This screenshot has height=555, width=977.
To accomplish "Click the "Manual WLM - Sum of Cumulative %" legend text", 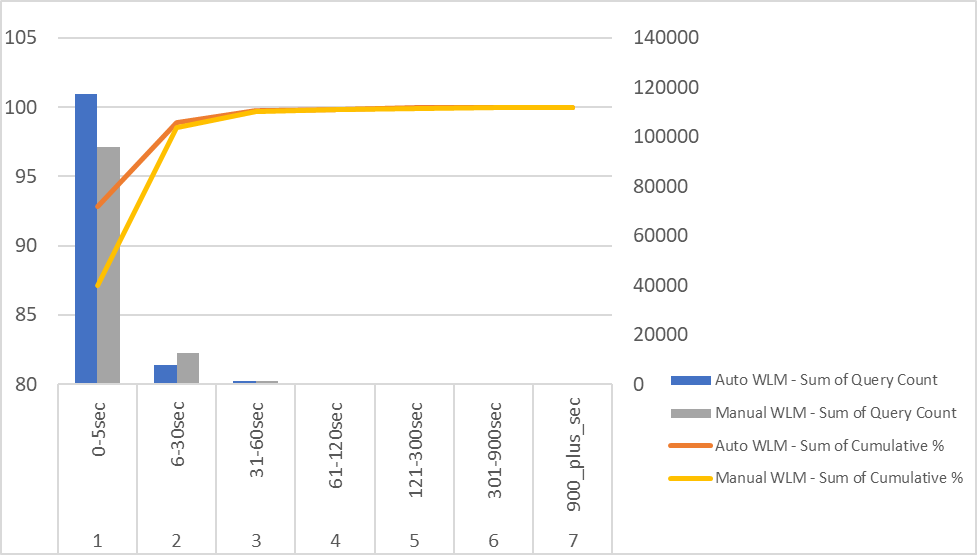I will pyautogui.click(x=839, y=478).
